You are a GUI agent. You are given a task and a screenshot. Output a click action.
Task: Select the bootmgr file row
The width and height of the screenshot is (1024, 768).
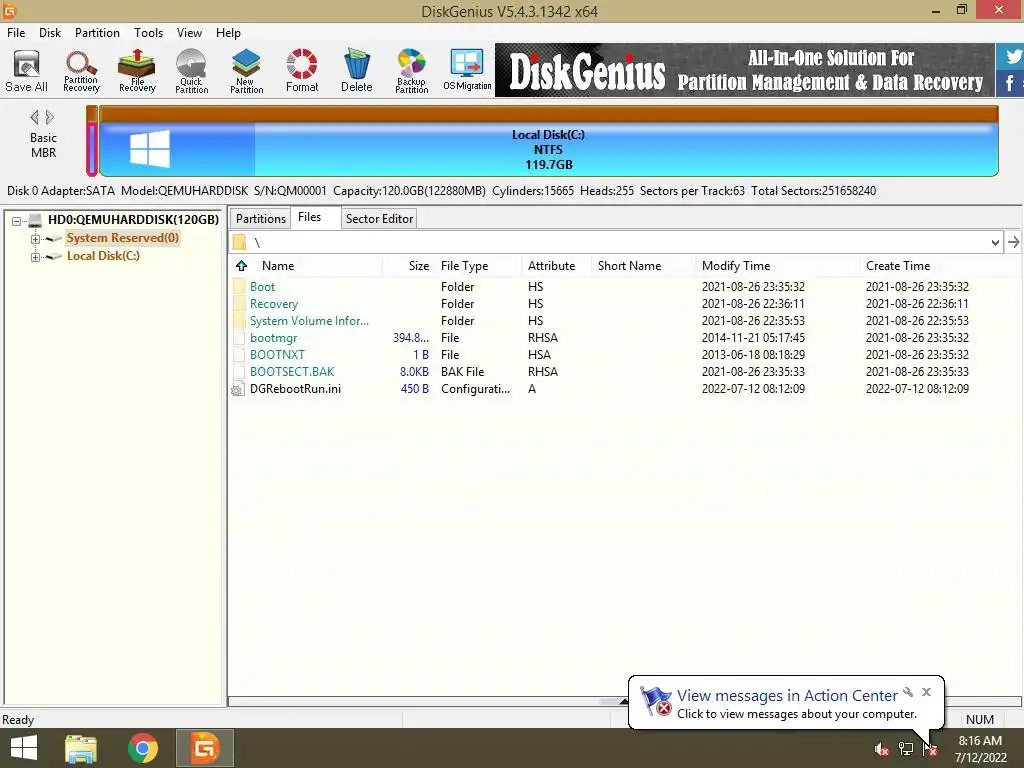pos(624,338)
